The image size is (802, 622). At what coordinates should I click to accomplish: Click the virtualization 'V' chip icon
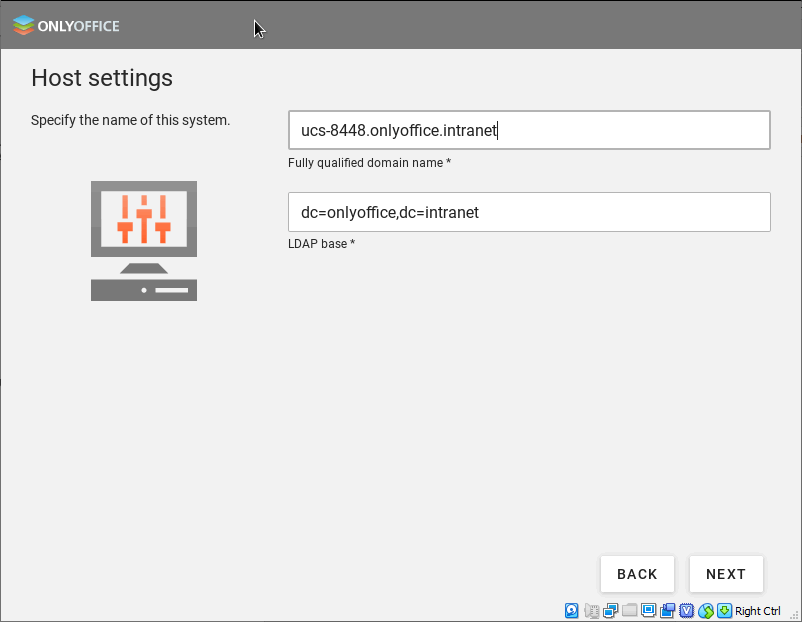point(687,611)
